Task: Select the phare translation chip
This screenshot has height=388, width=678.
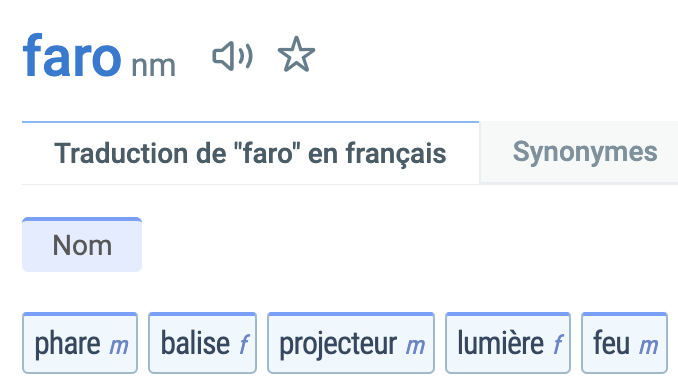Action: [80, 343]
